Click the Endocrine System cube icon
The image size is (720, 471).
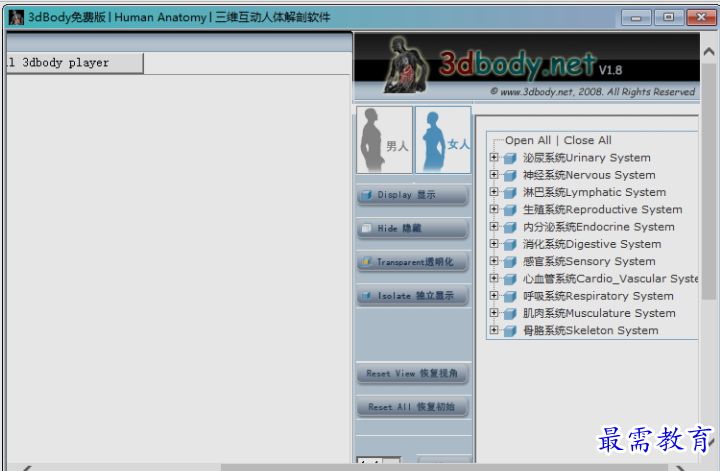tap(510, 227)
